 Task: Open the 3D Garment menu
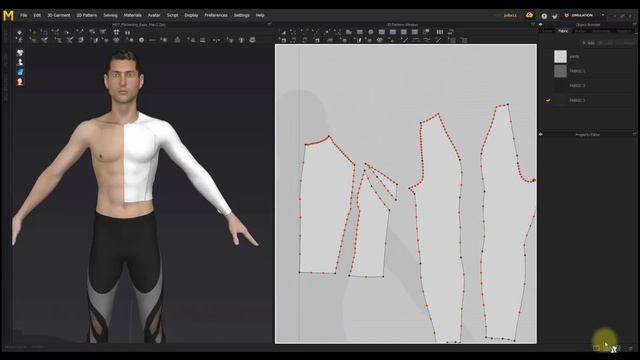[x=59, y=15]
